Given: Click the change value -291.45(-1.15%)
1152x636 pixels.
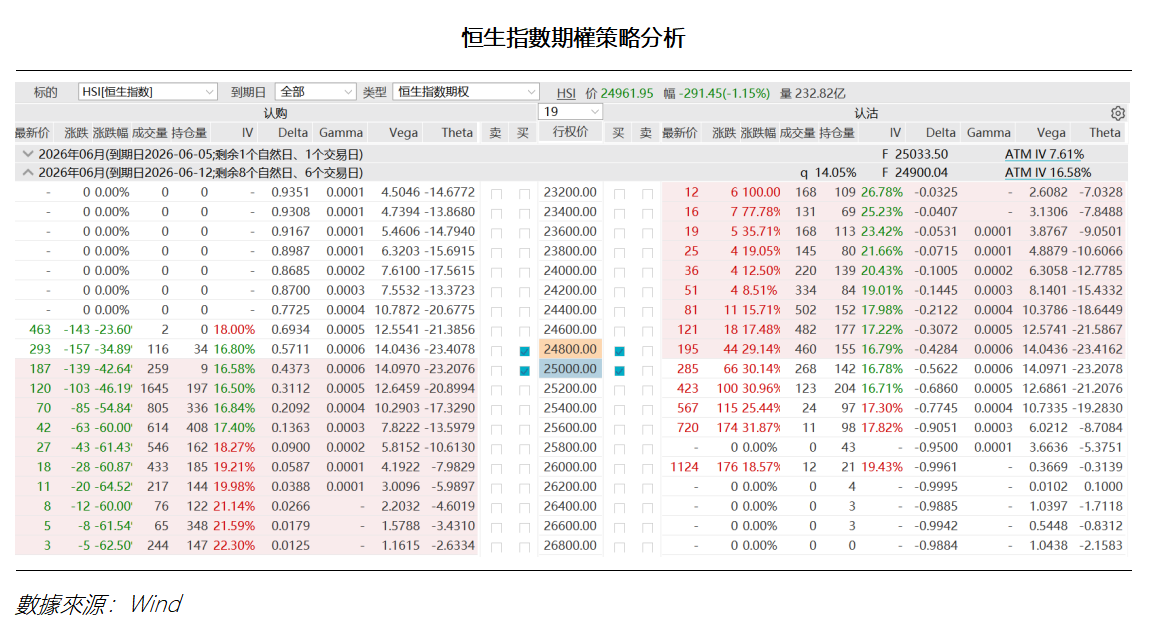Looking at the screenshot, I should point(724,93).
